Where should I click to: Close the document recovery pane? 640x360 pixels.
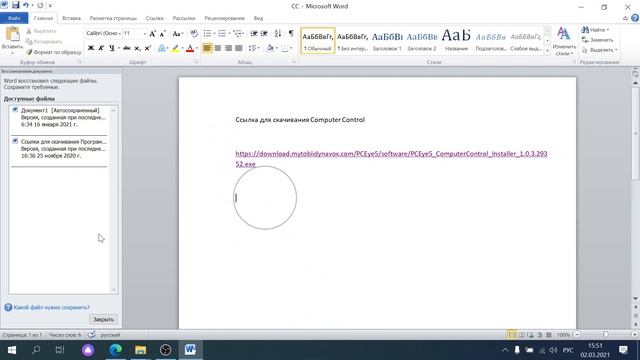point(103,319)
